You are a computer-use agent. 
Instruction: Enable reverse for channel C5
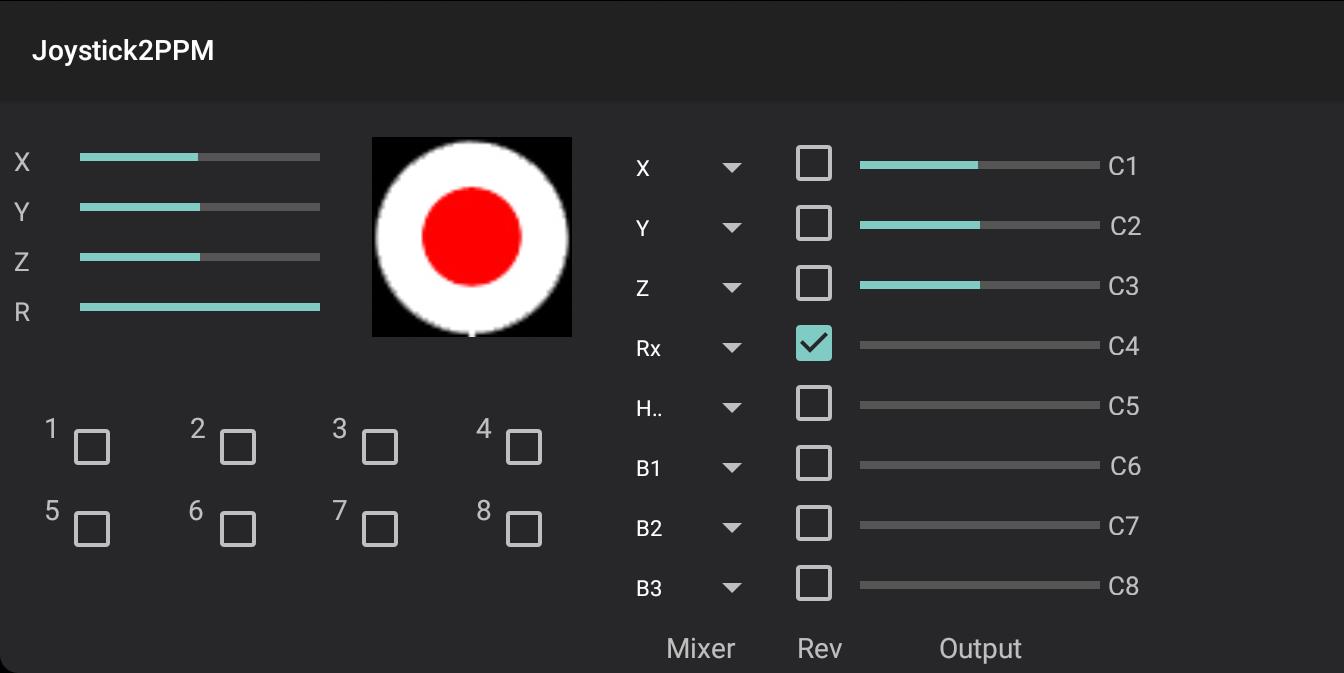click(814, 403)
